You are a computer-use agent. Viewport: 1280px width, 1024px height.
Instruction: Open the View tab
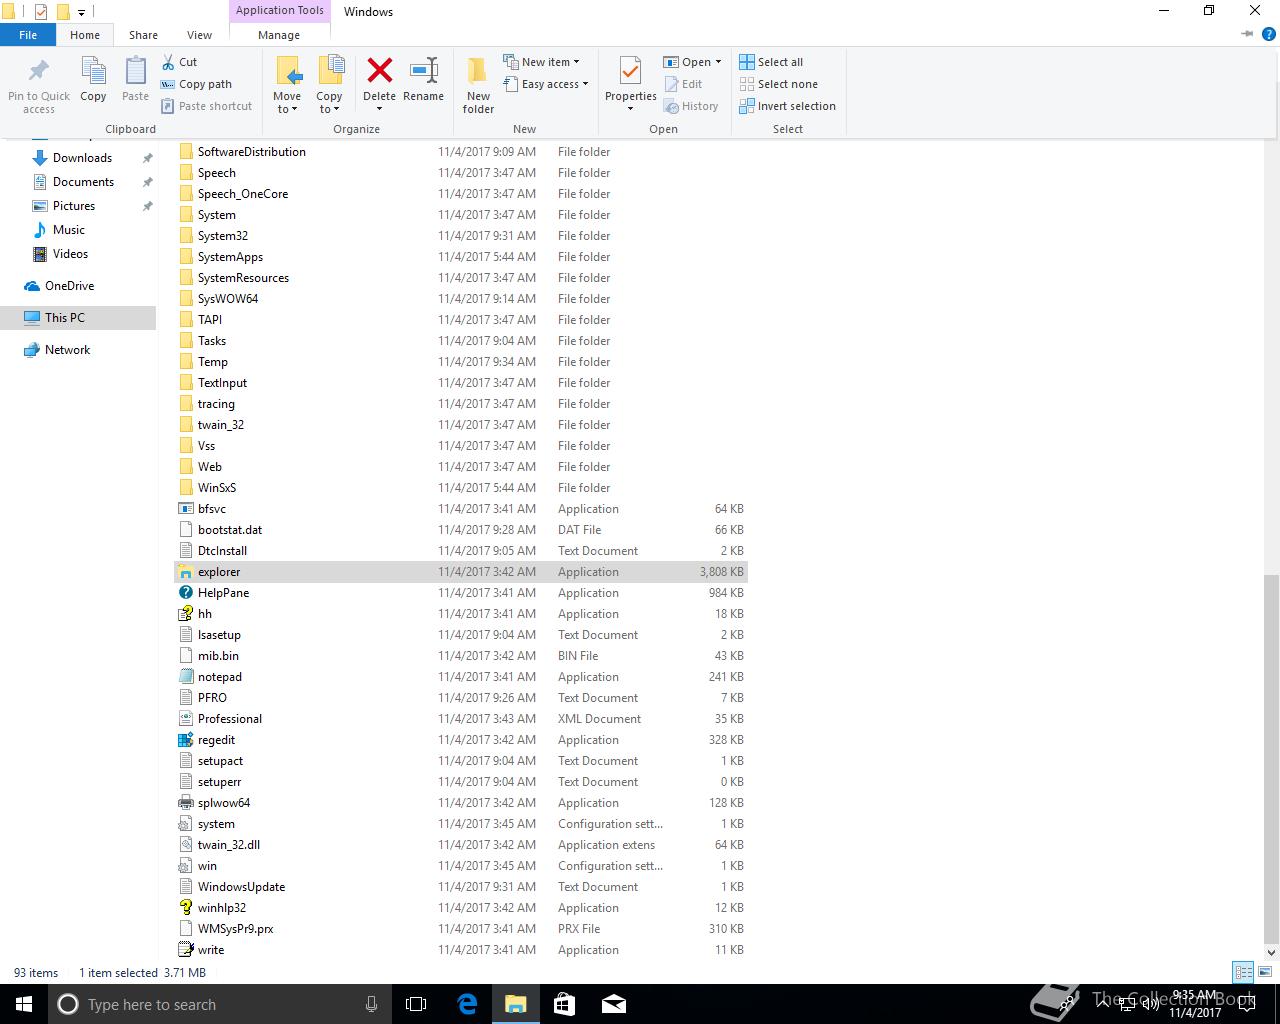click(199, 34)
